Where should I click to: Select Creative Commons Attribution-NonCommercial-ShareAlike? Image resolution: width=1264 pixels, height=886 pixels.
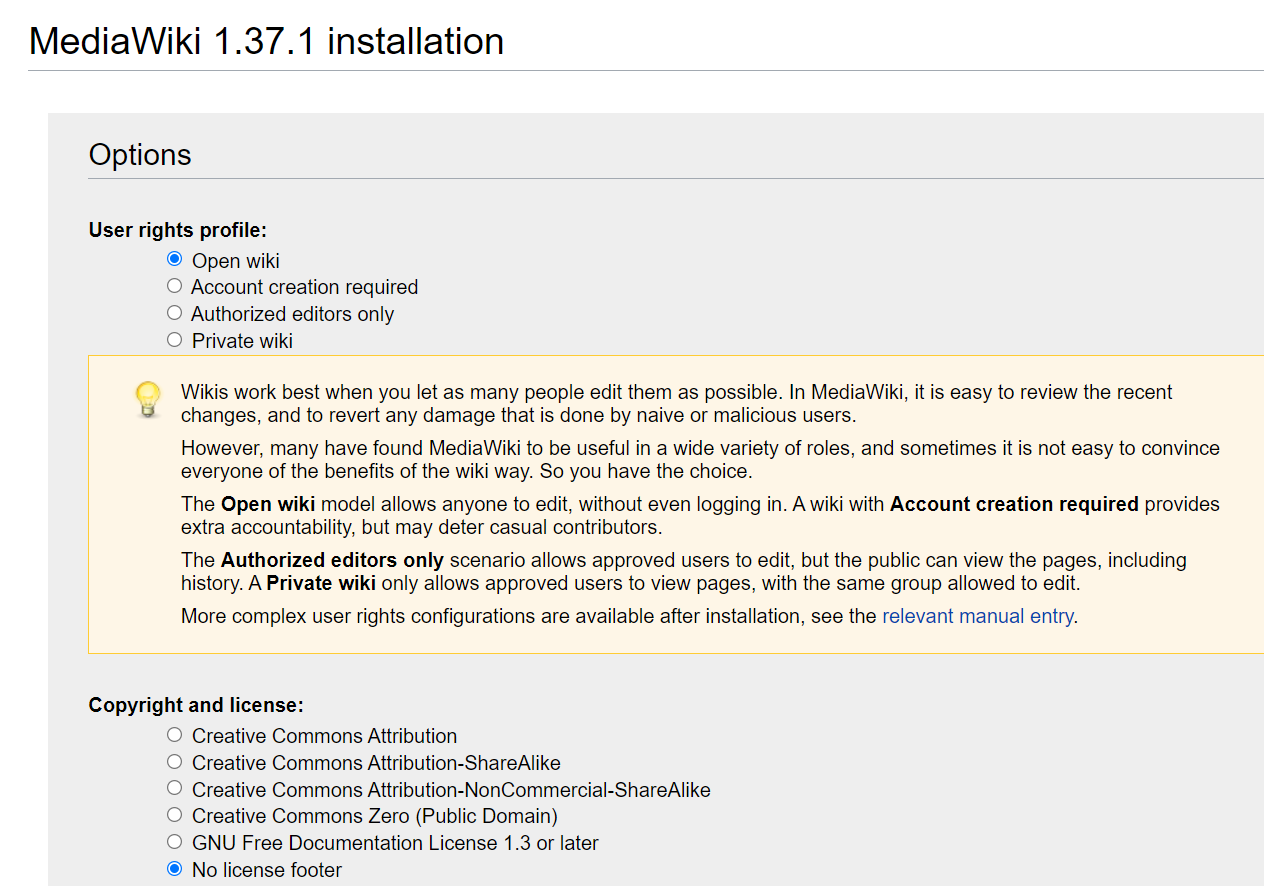(x=174, y=788)
